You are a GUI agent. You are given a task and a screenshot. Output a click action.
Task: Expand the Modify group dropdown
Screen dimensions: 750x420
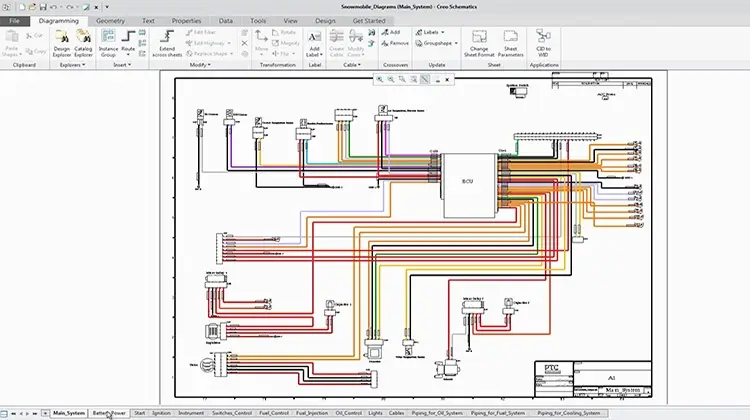(200, 65)
